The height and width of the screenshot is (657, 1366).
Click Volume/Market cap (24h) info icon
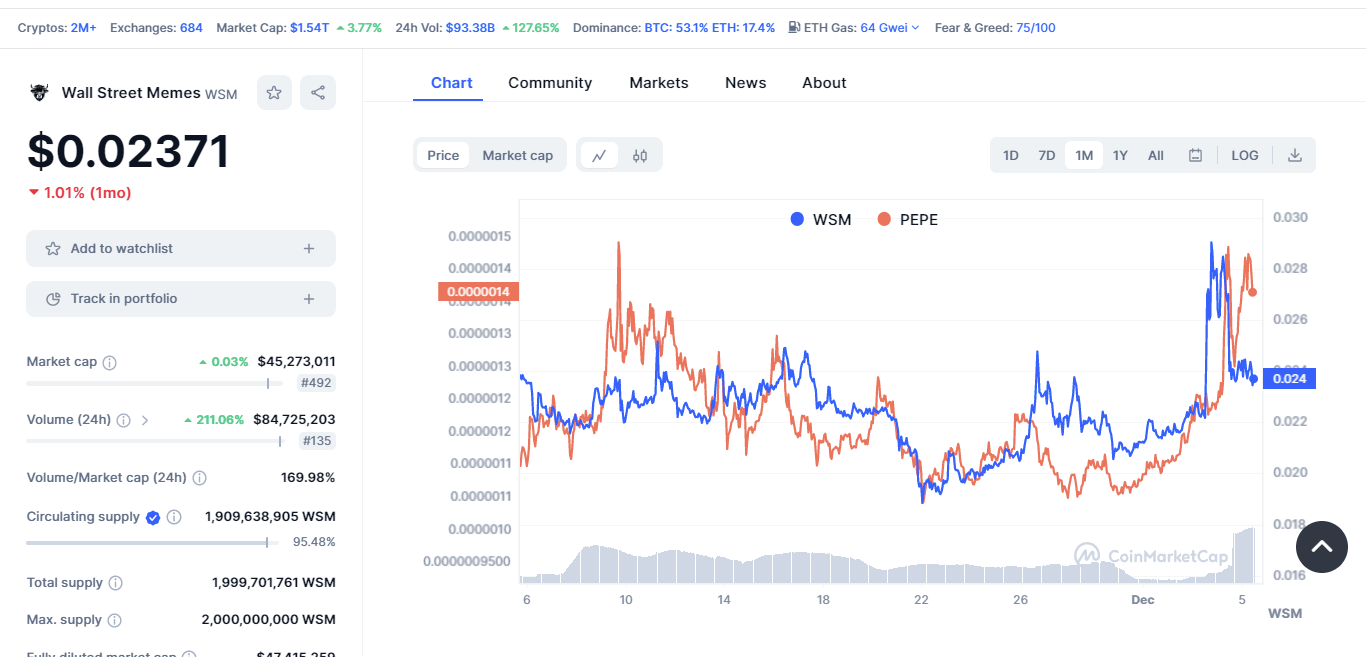[199, 478]
